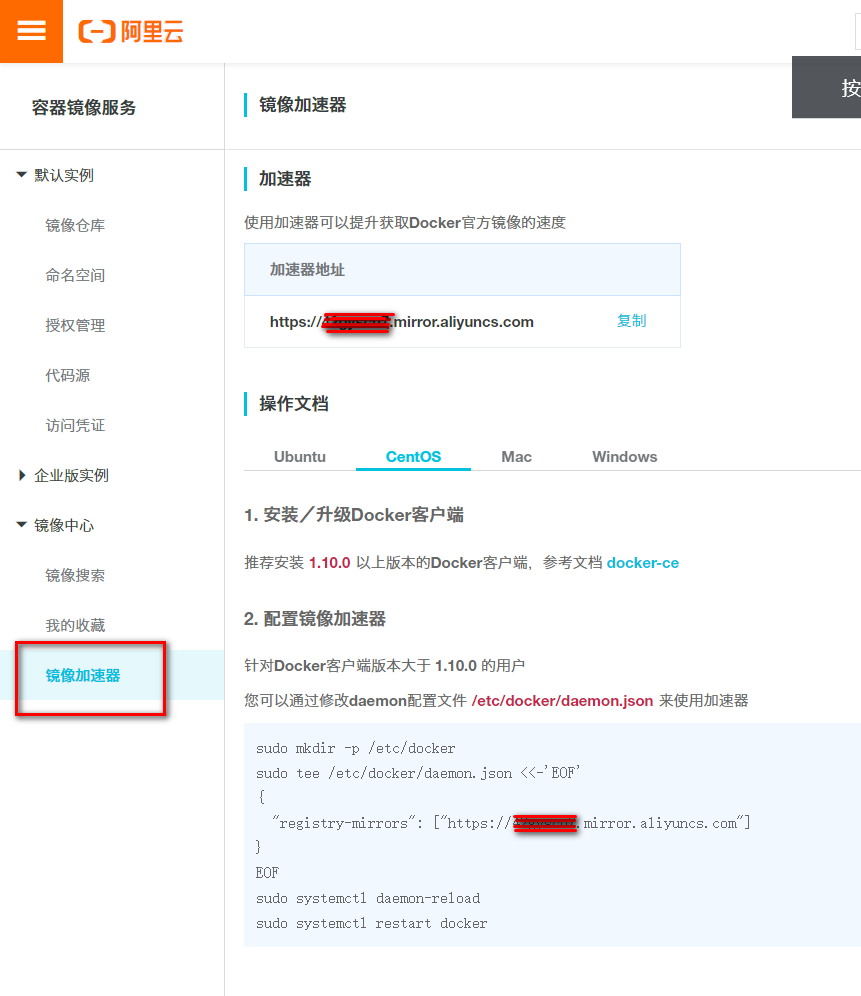Click 复制 to copy accelerator address

coord(632,321)
